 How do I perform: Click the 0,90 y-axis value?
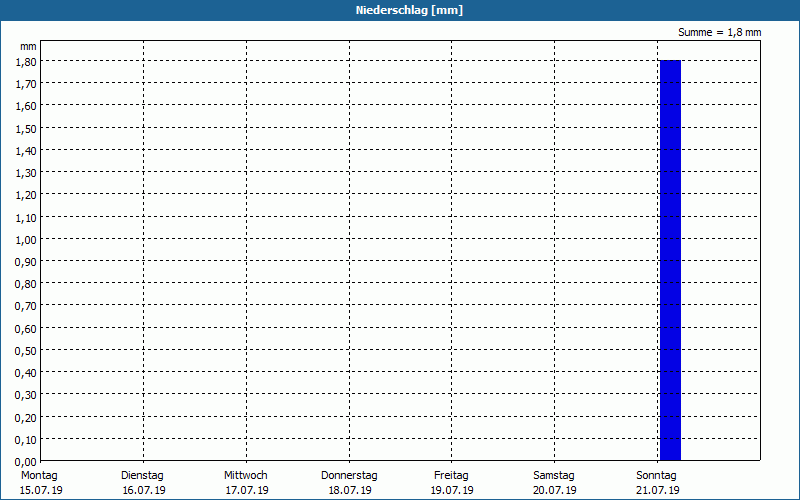coord(26,262)
